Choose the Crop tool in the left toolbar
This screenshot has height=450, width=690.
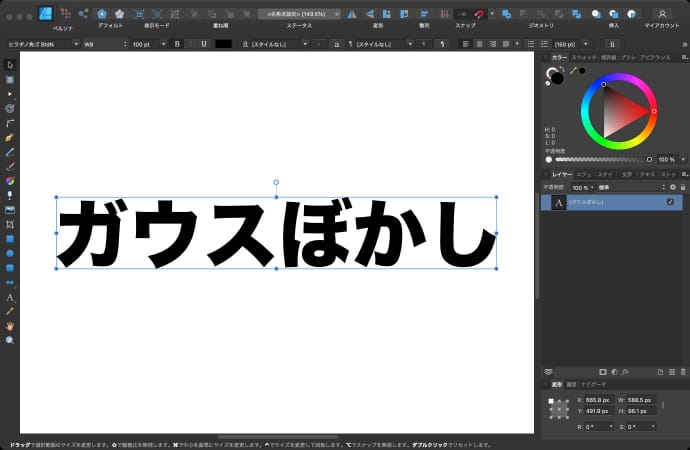(10, 225)
